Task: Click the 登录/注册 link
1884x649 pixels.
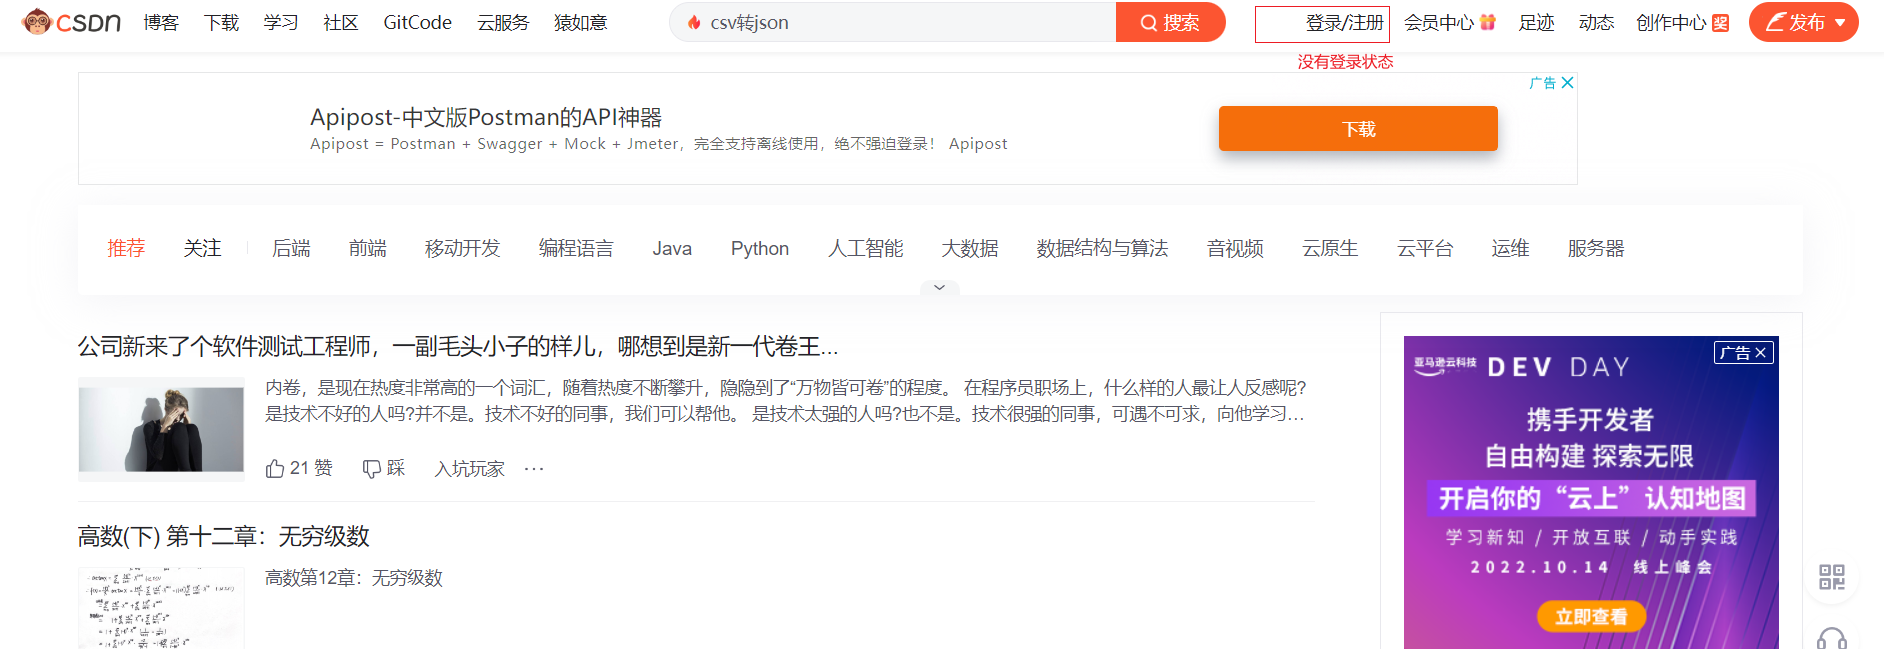Action: [x=1344, y=22]
